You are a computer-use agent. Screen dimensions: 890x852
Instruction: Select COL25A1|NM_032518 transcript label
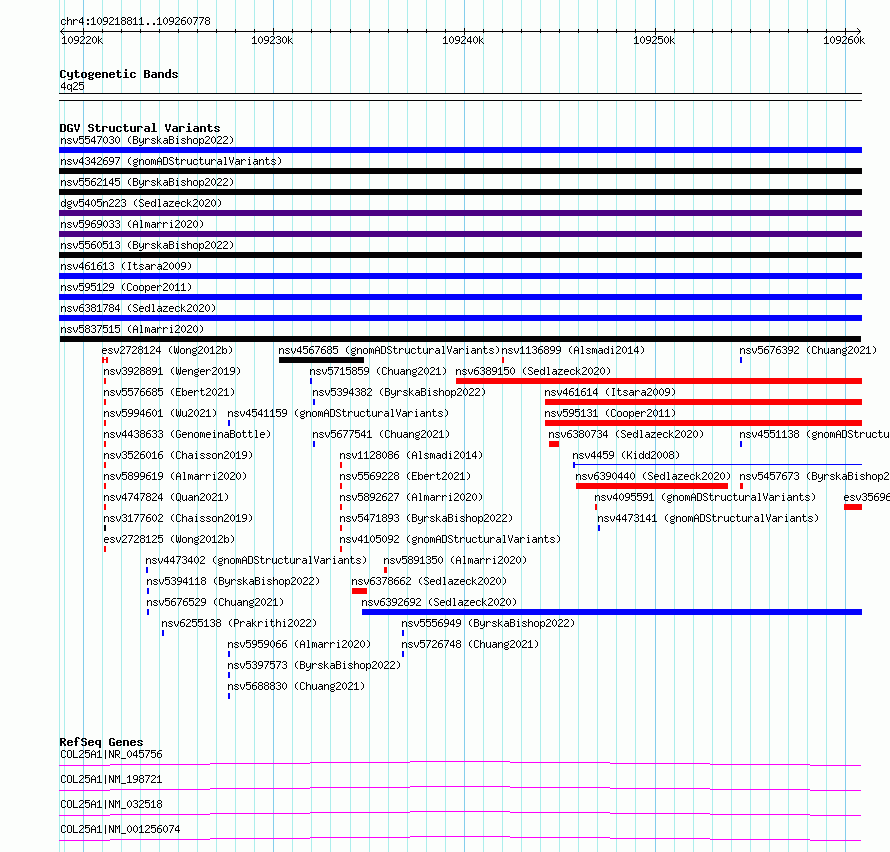tap(111, 804)
